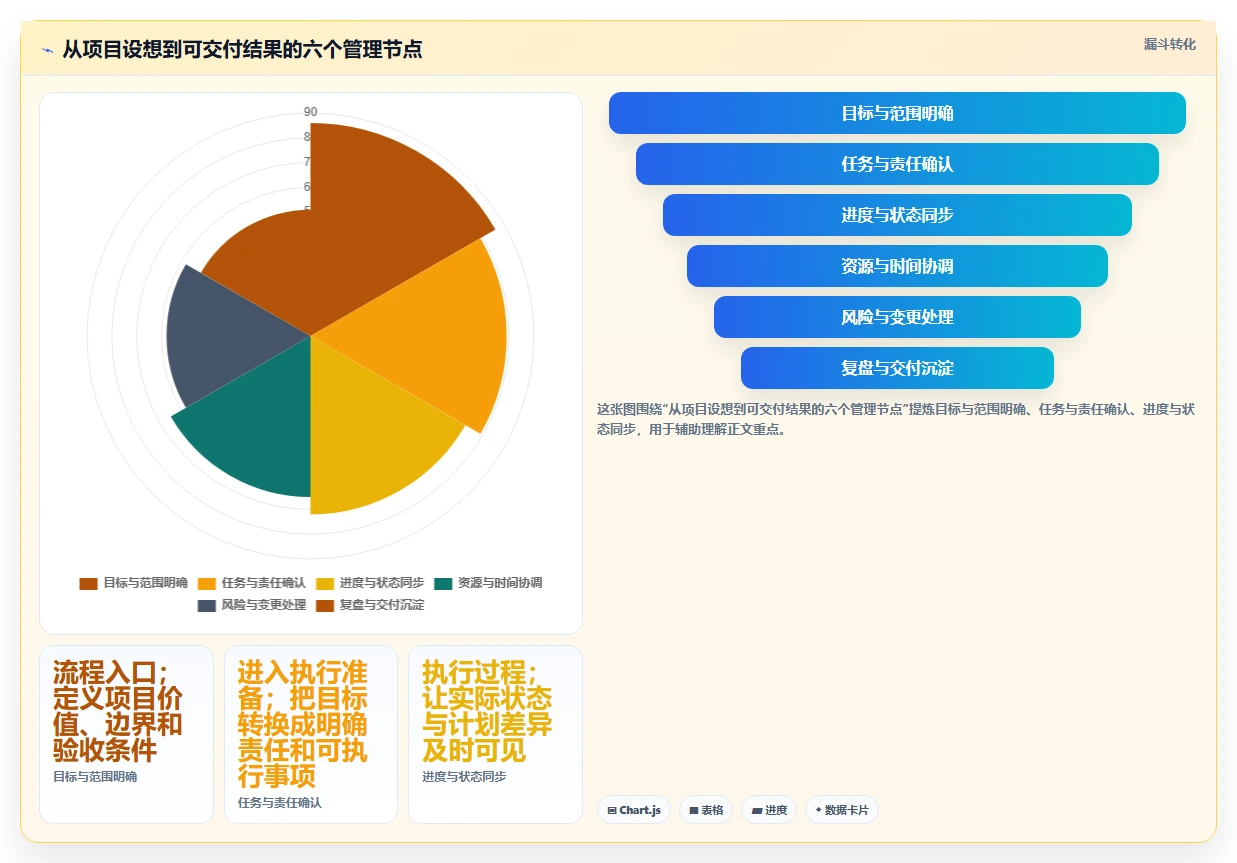Select the 资源与时间协调 funnel bar

[897, 266]
